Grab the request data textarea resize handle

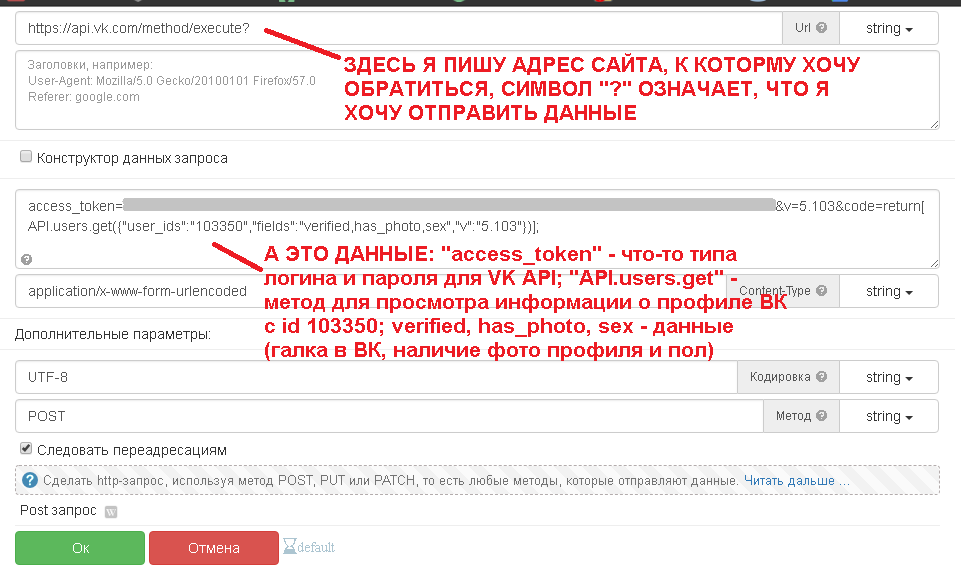(x=933, y=264)
